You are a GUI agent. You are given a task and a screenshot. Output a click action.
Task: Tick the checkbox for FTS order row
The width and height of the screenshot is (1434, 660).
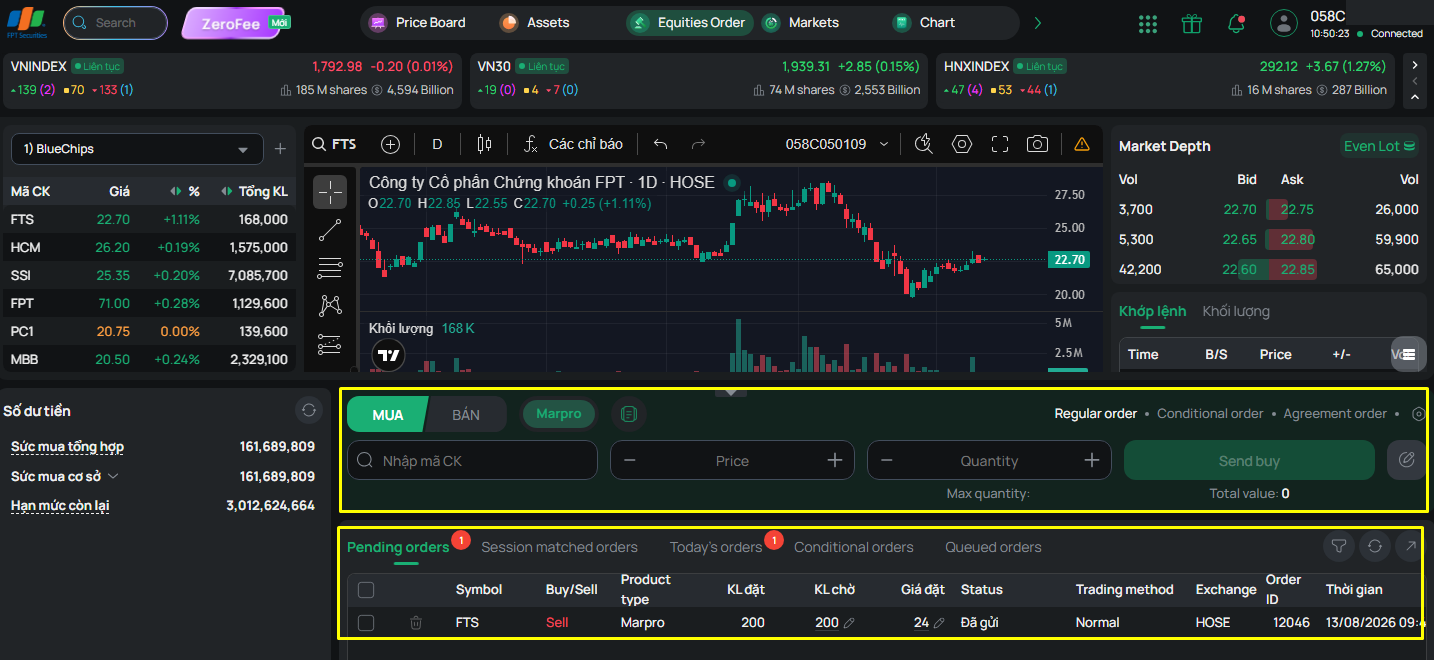[x=366, y=622]
